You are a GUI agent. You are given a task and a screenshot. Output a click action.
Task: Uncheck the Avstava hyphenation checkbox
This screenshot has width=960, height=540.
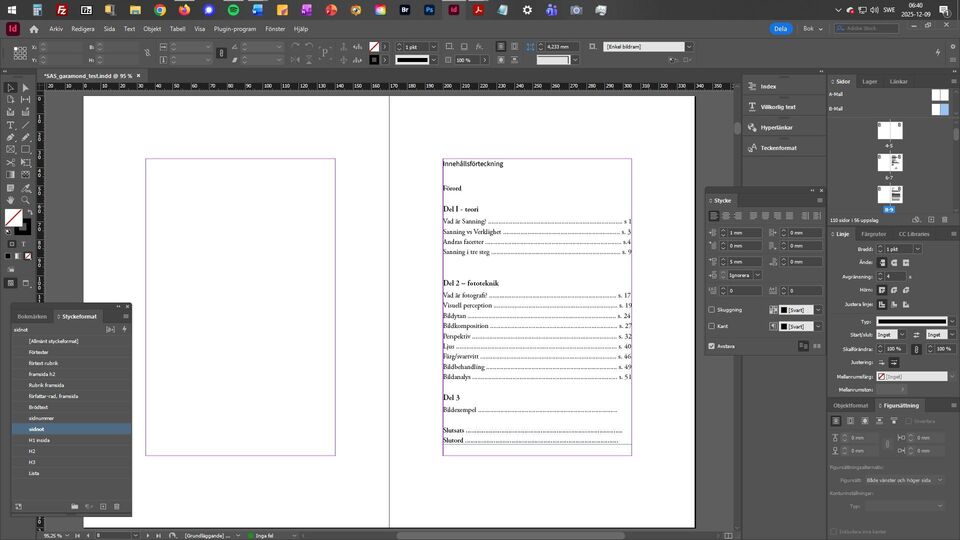coord(712,346)
